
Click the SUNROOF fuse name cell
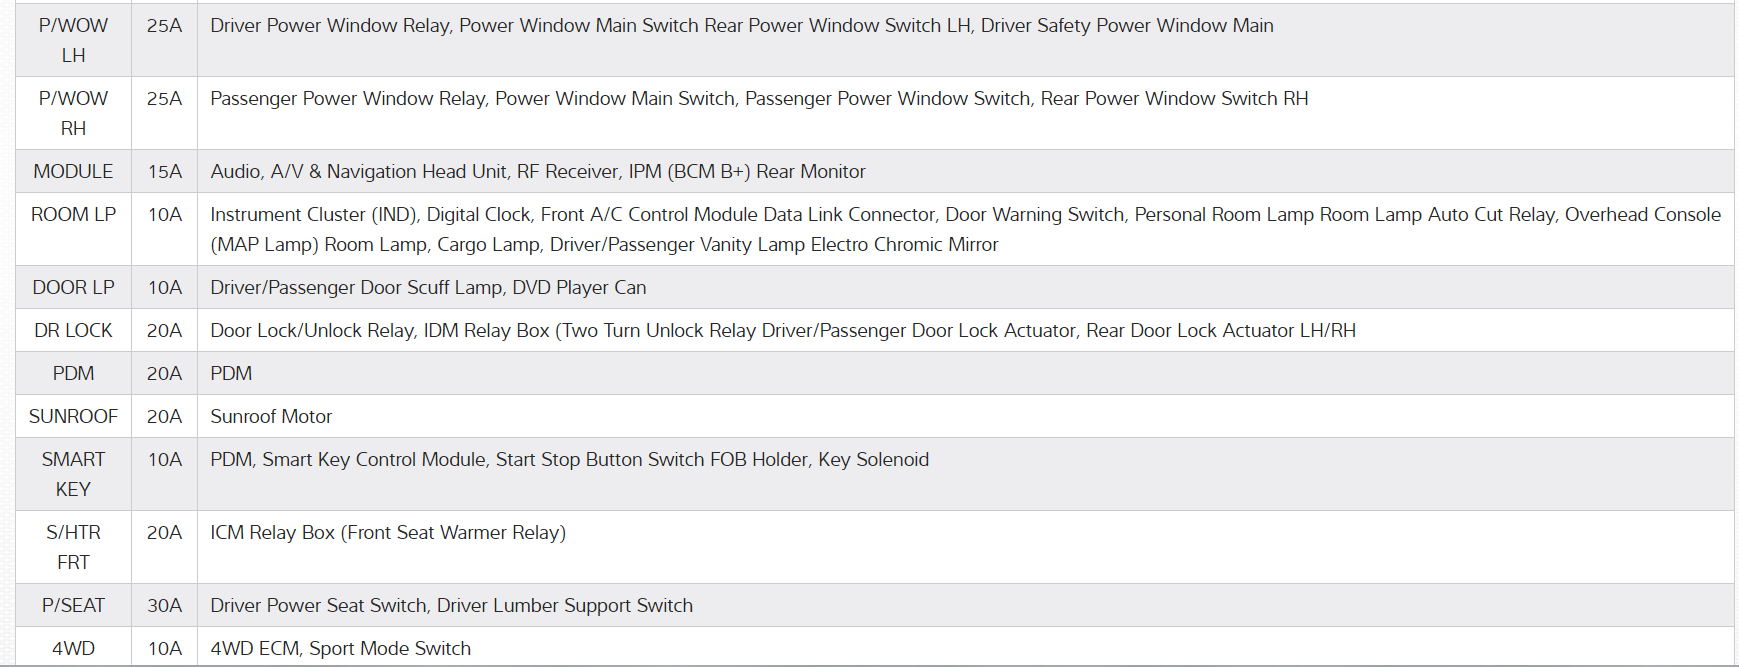click(73, 416)
